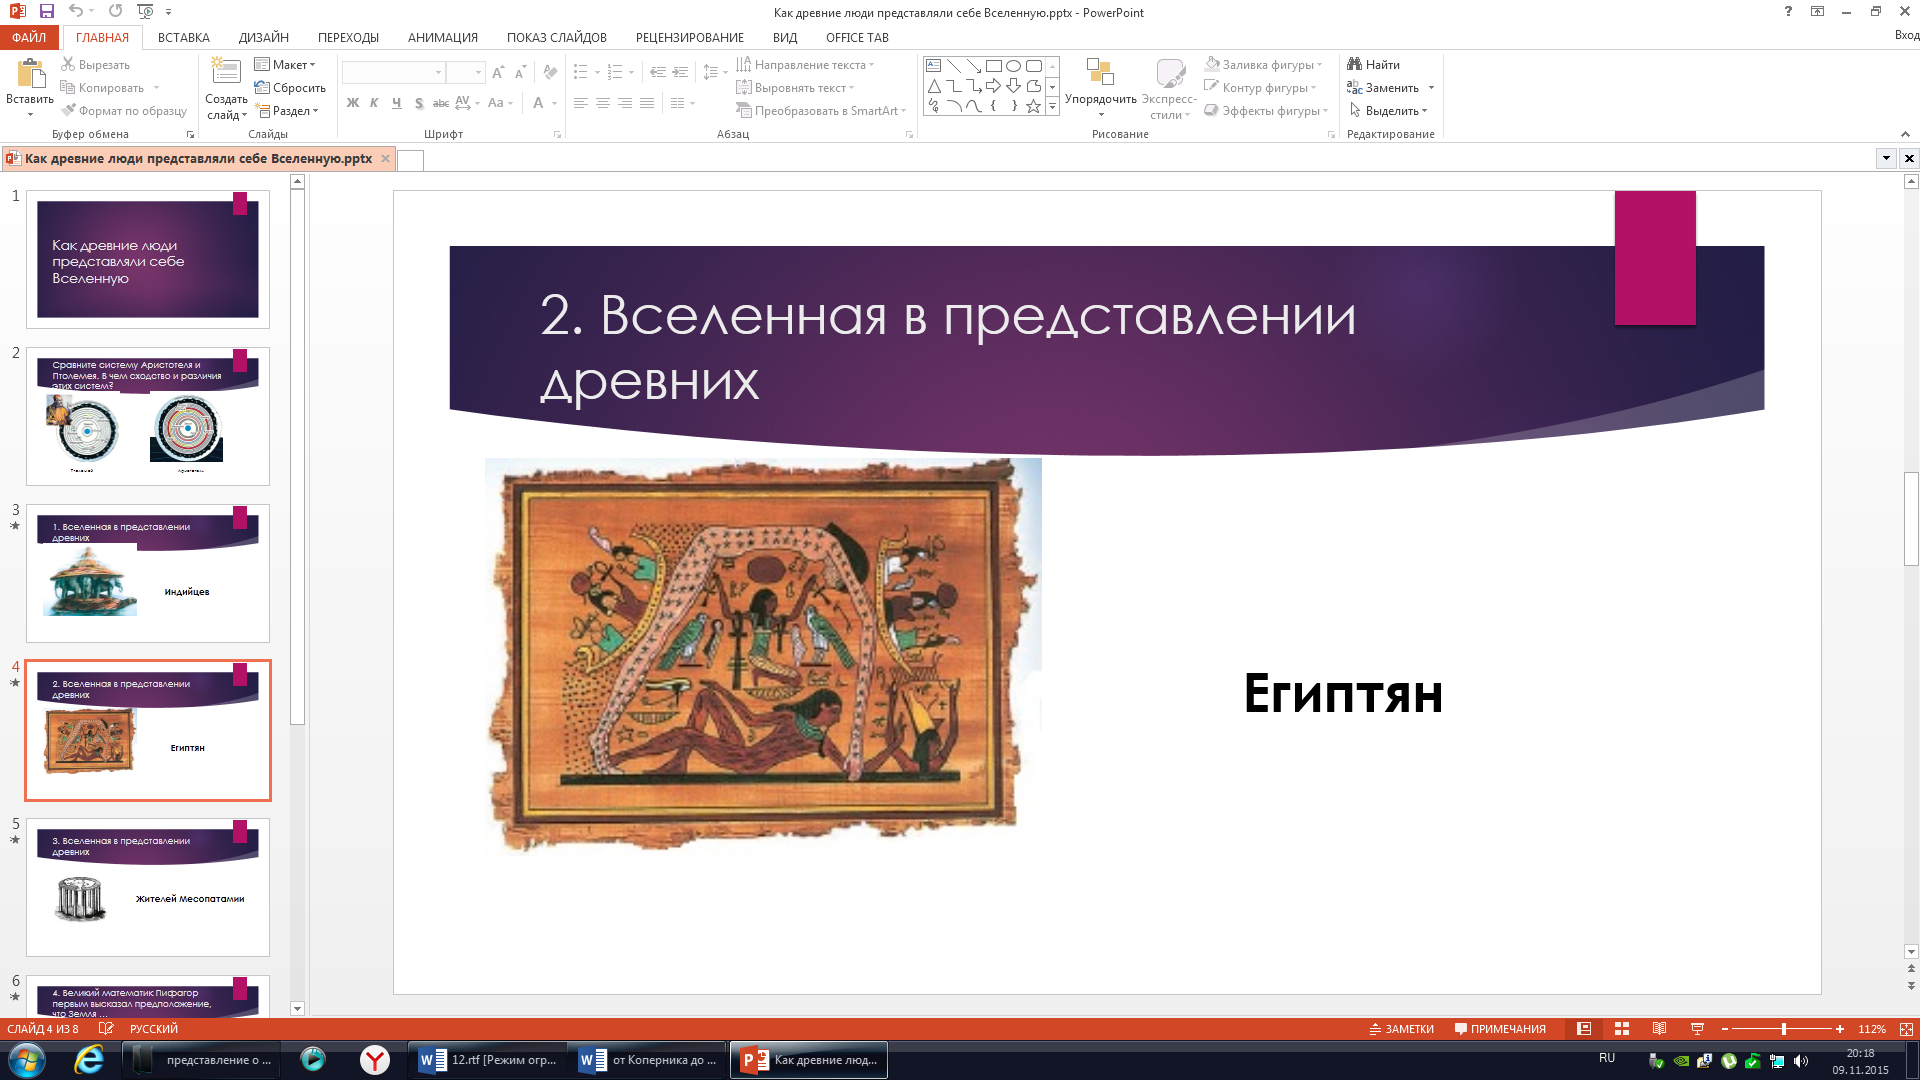This screenshot has width=1920, height=1080.
Task: Select the rectangle shape in gallery
Action: click(993, 66)
